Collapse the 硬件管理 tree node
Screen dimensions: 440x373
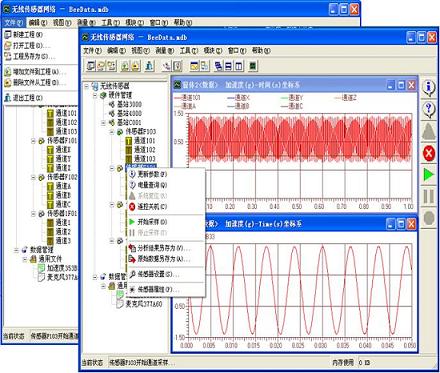click(x=95, y=96)
